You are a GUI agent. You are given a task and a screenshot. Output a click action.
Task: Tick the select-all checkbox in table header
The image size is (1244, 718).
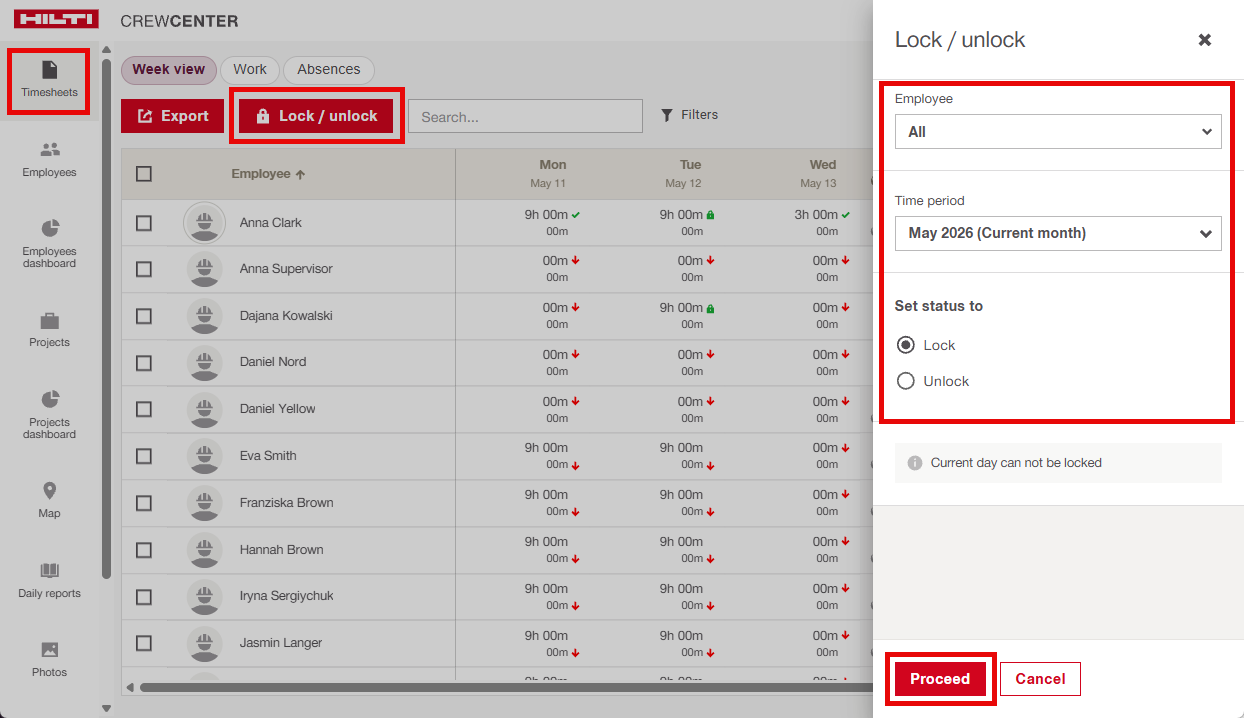click(144, 174)
